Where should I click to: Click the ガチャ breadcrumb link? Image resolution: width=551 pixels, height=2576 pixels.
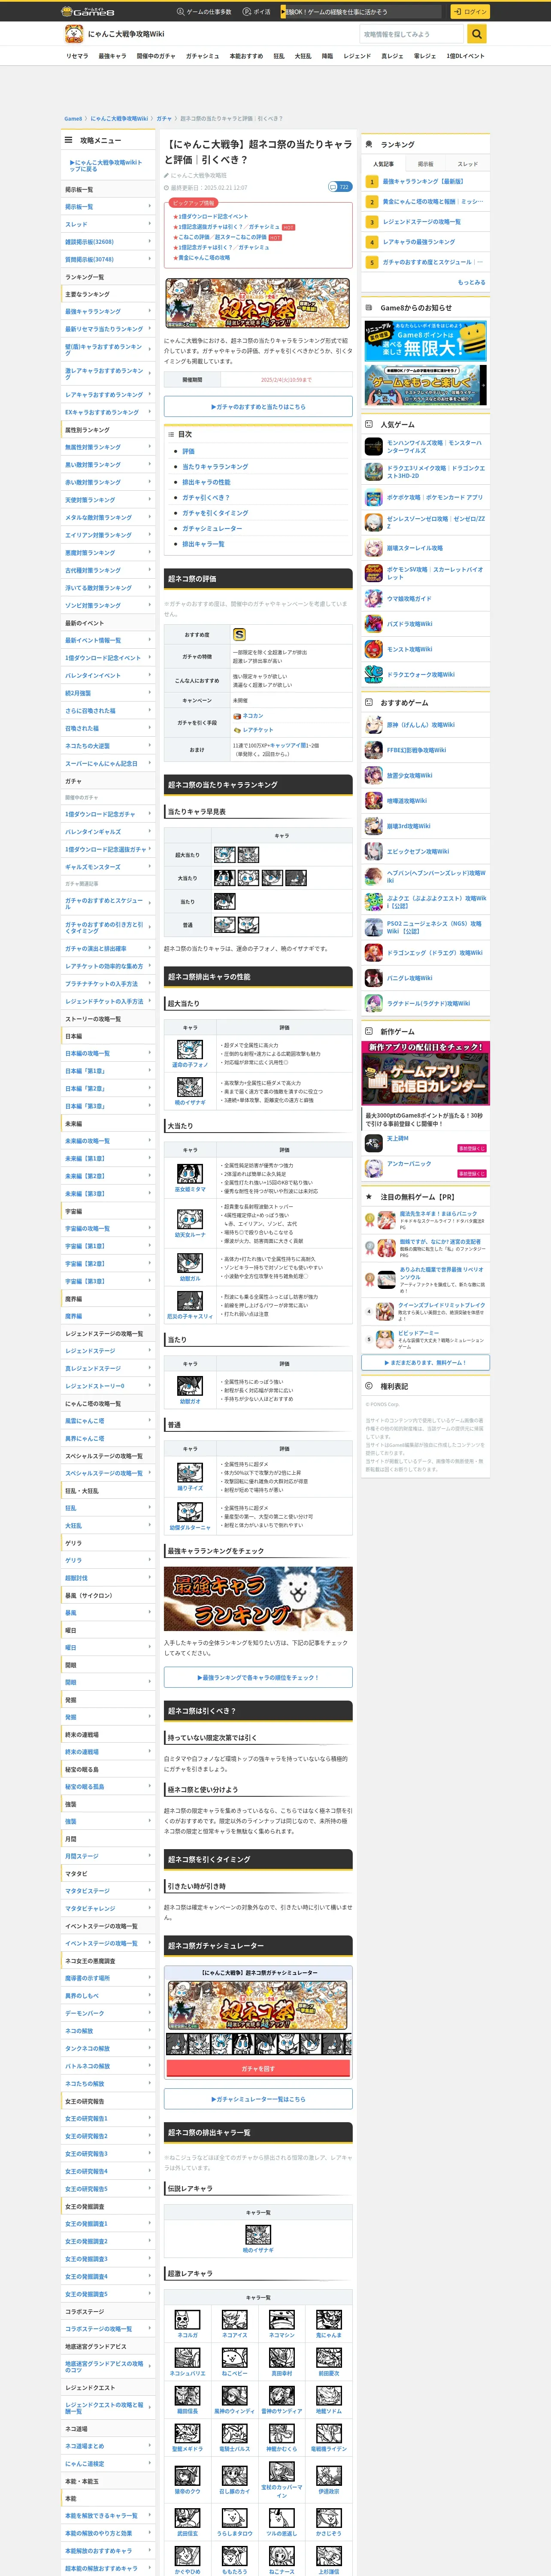(164, 119)
